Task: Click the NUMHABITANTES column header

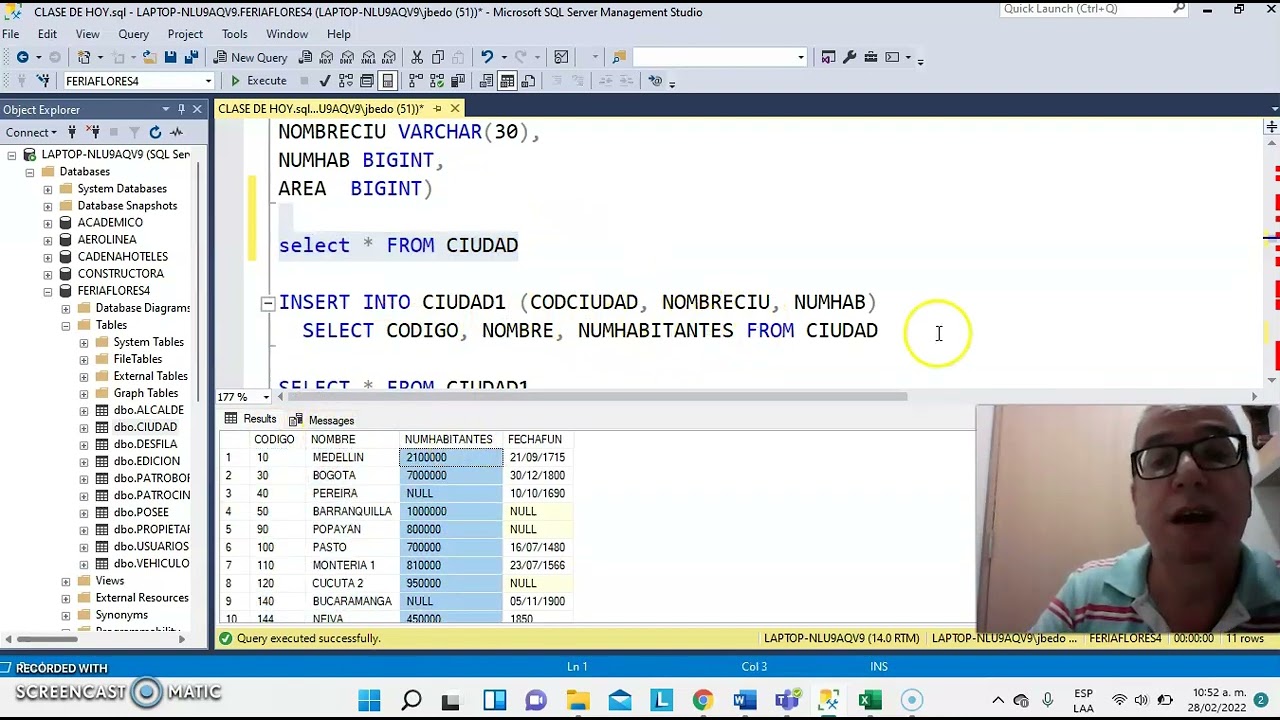Action: [449, 439]
